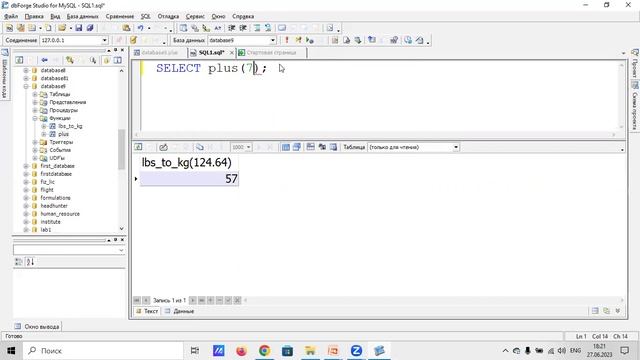The height and width of the screenshot is (360, 640).
Task: Expand the Триггеры folder
Action: point(35,142)
